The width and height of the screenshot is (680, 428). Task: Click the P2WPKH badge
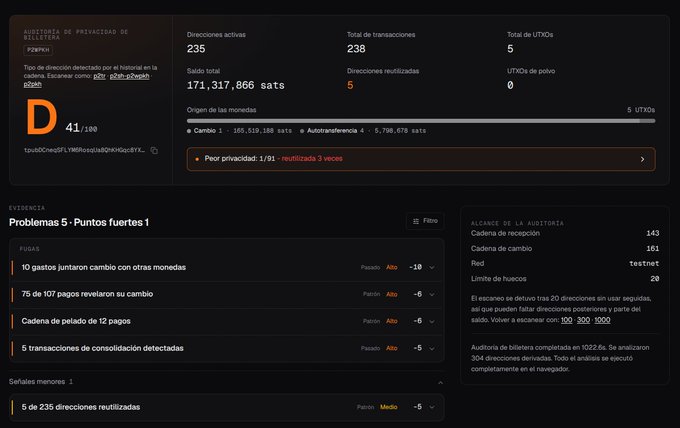coord(38,50)
